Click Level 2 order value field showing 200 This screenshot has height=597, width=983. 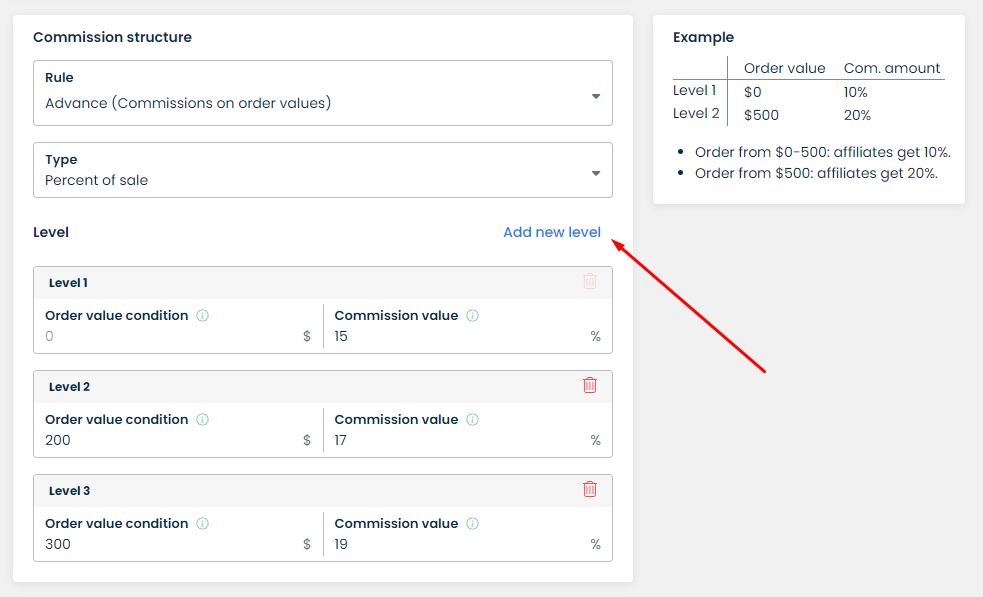point(170,441)
